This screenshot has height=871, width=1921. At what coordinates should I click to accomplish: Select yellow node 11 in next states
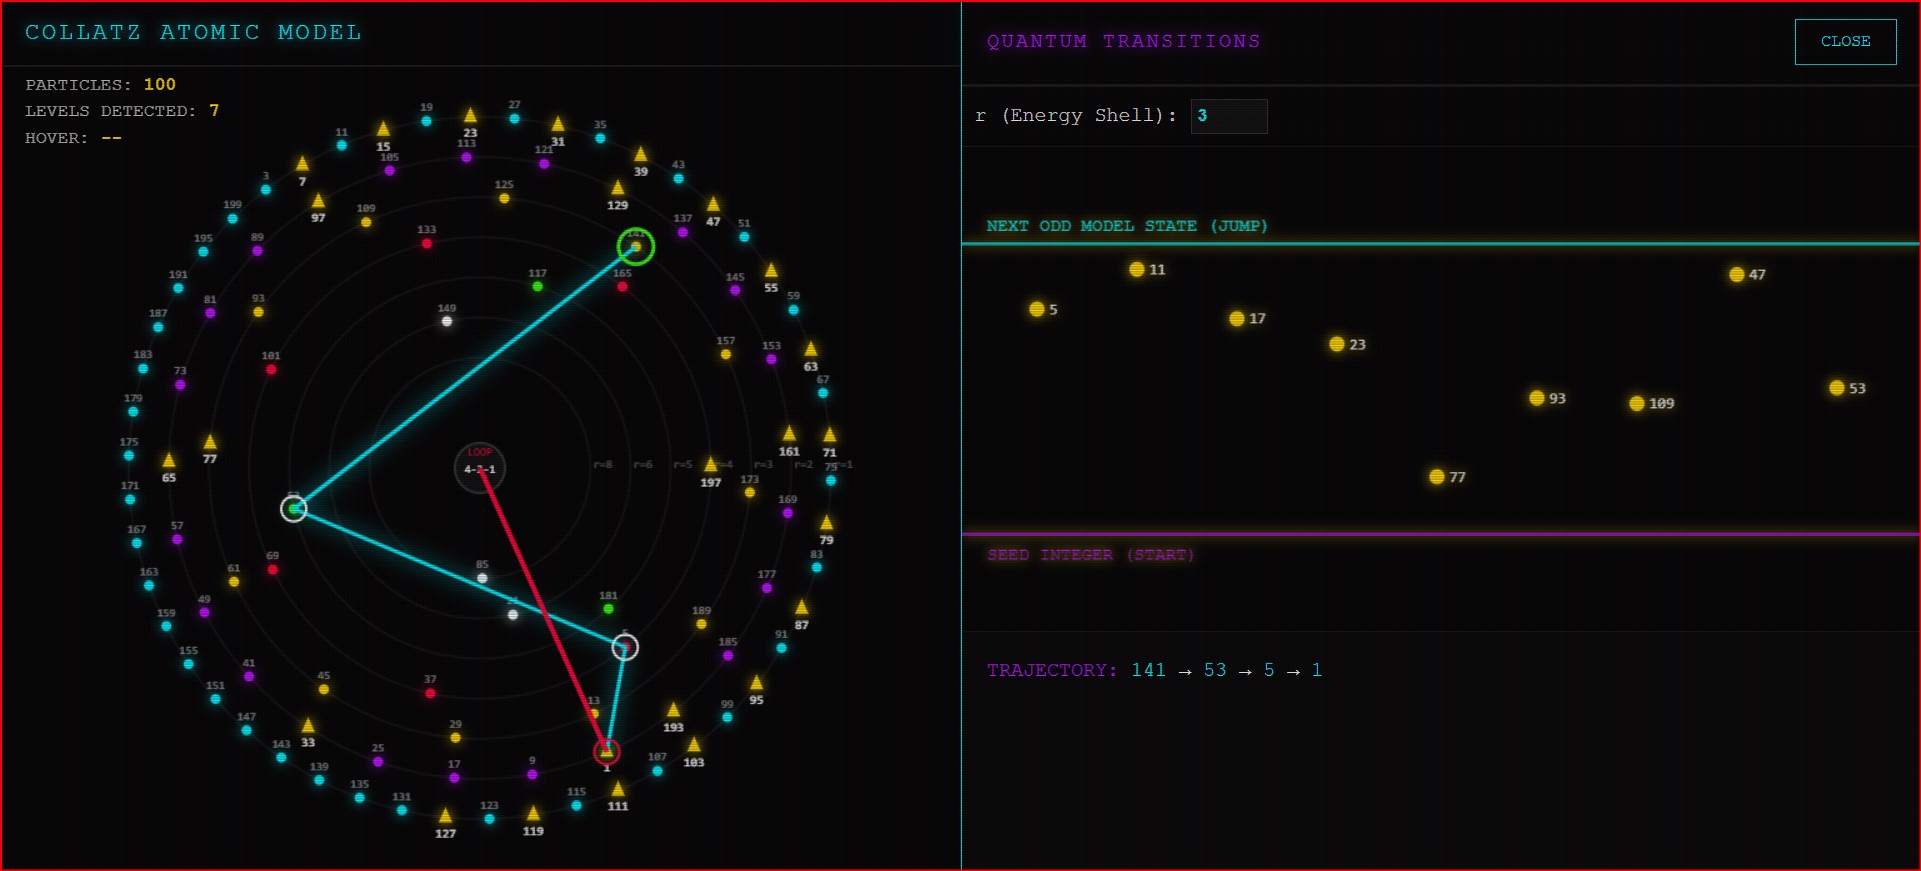click(x=1137, y=270)
